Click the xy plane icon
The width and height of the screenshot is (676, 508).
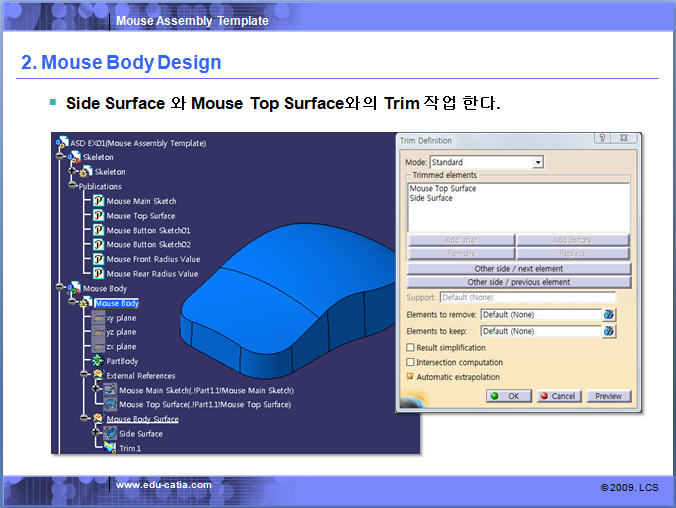(98, 318)
